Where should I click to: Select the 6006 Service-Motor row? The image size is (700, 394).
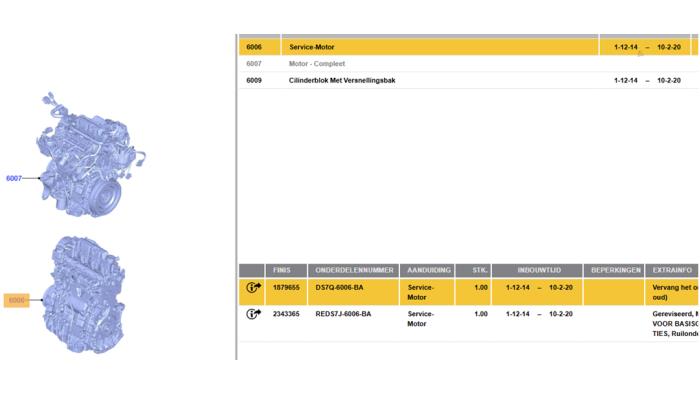coord(468,47)
